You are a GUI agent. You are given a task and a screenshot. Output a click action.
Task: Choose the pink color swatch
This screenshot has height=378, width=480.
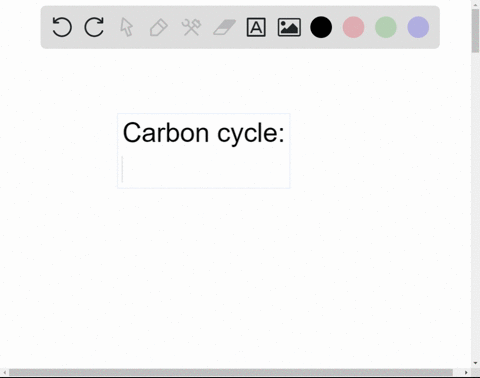point(353,27)
